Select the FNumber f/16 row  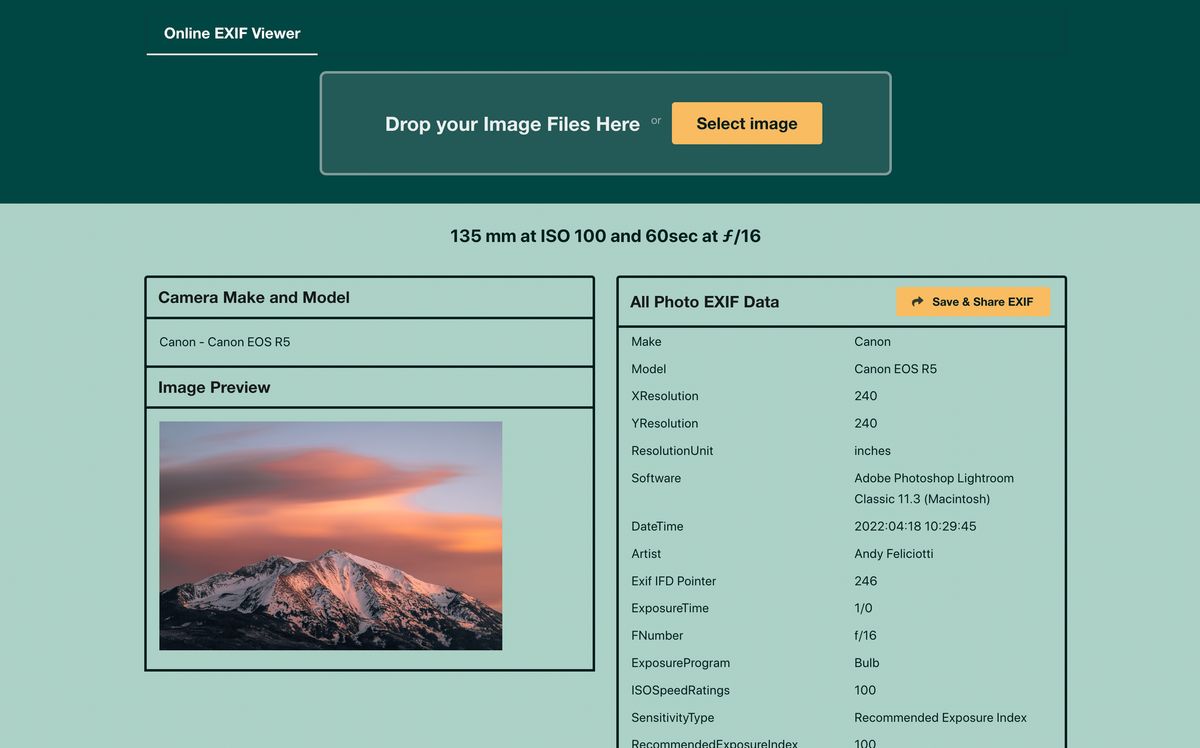[x=865, y=635]
